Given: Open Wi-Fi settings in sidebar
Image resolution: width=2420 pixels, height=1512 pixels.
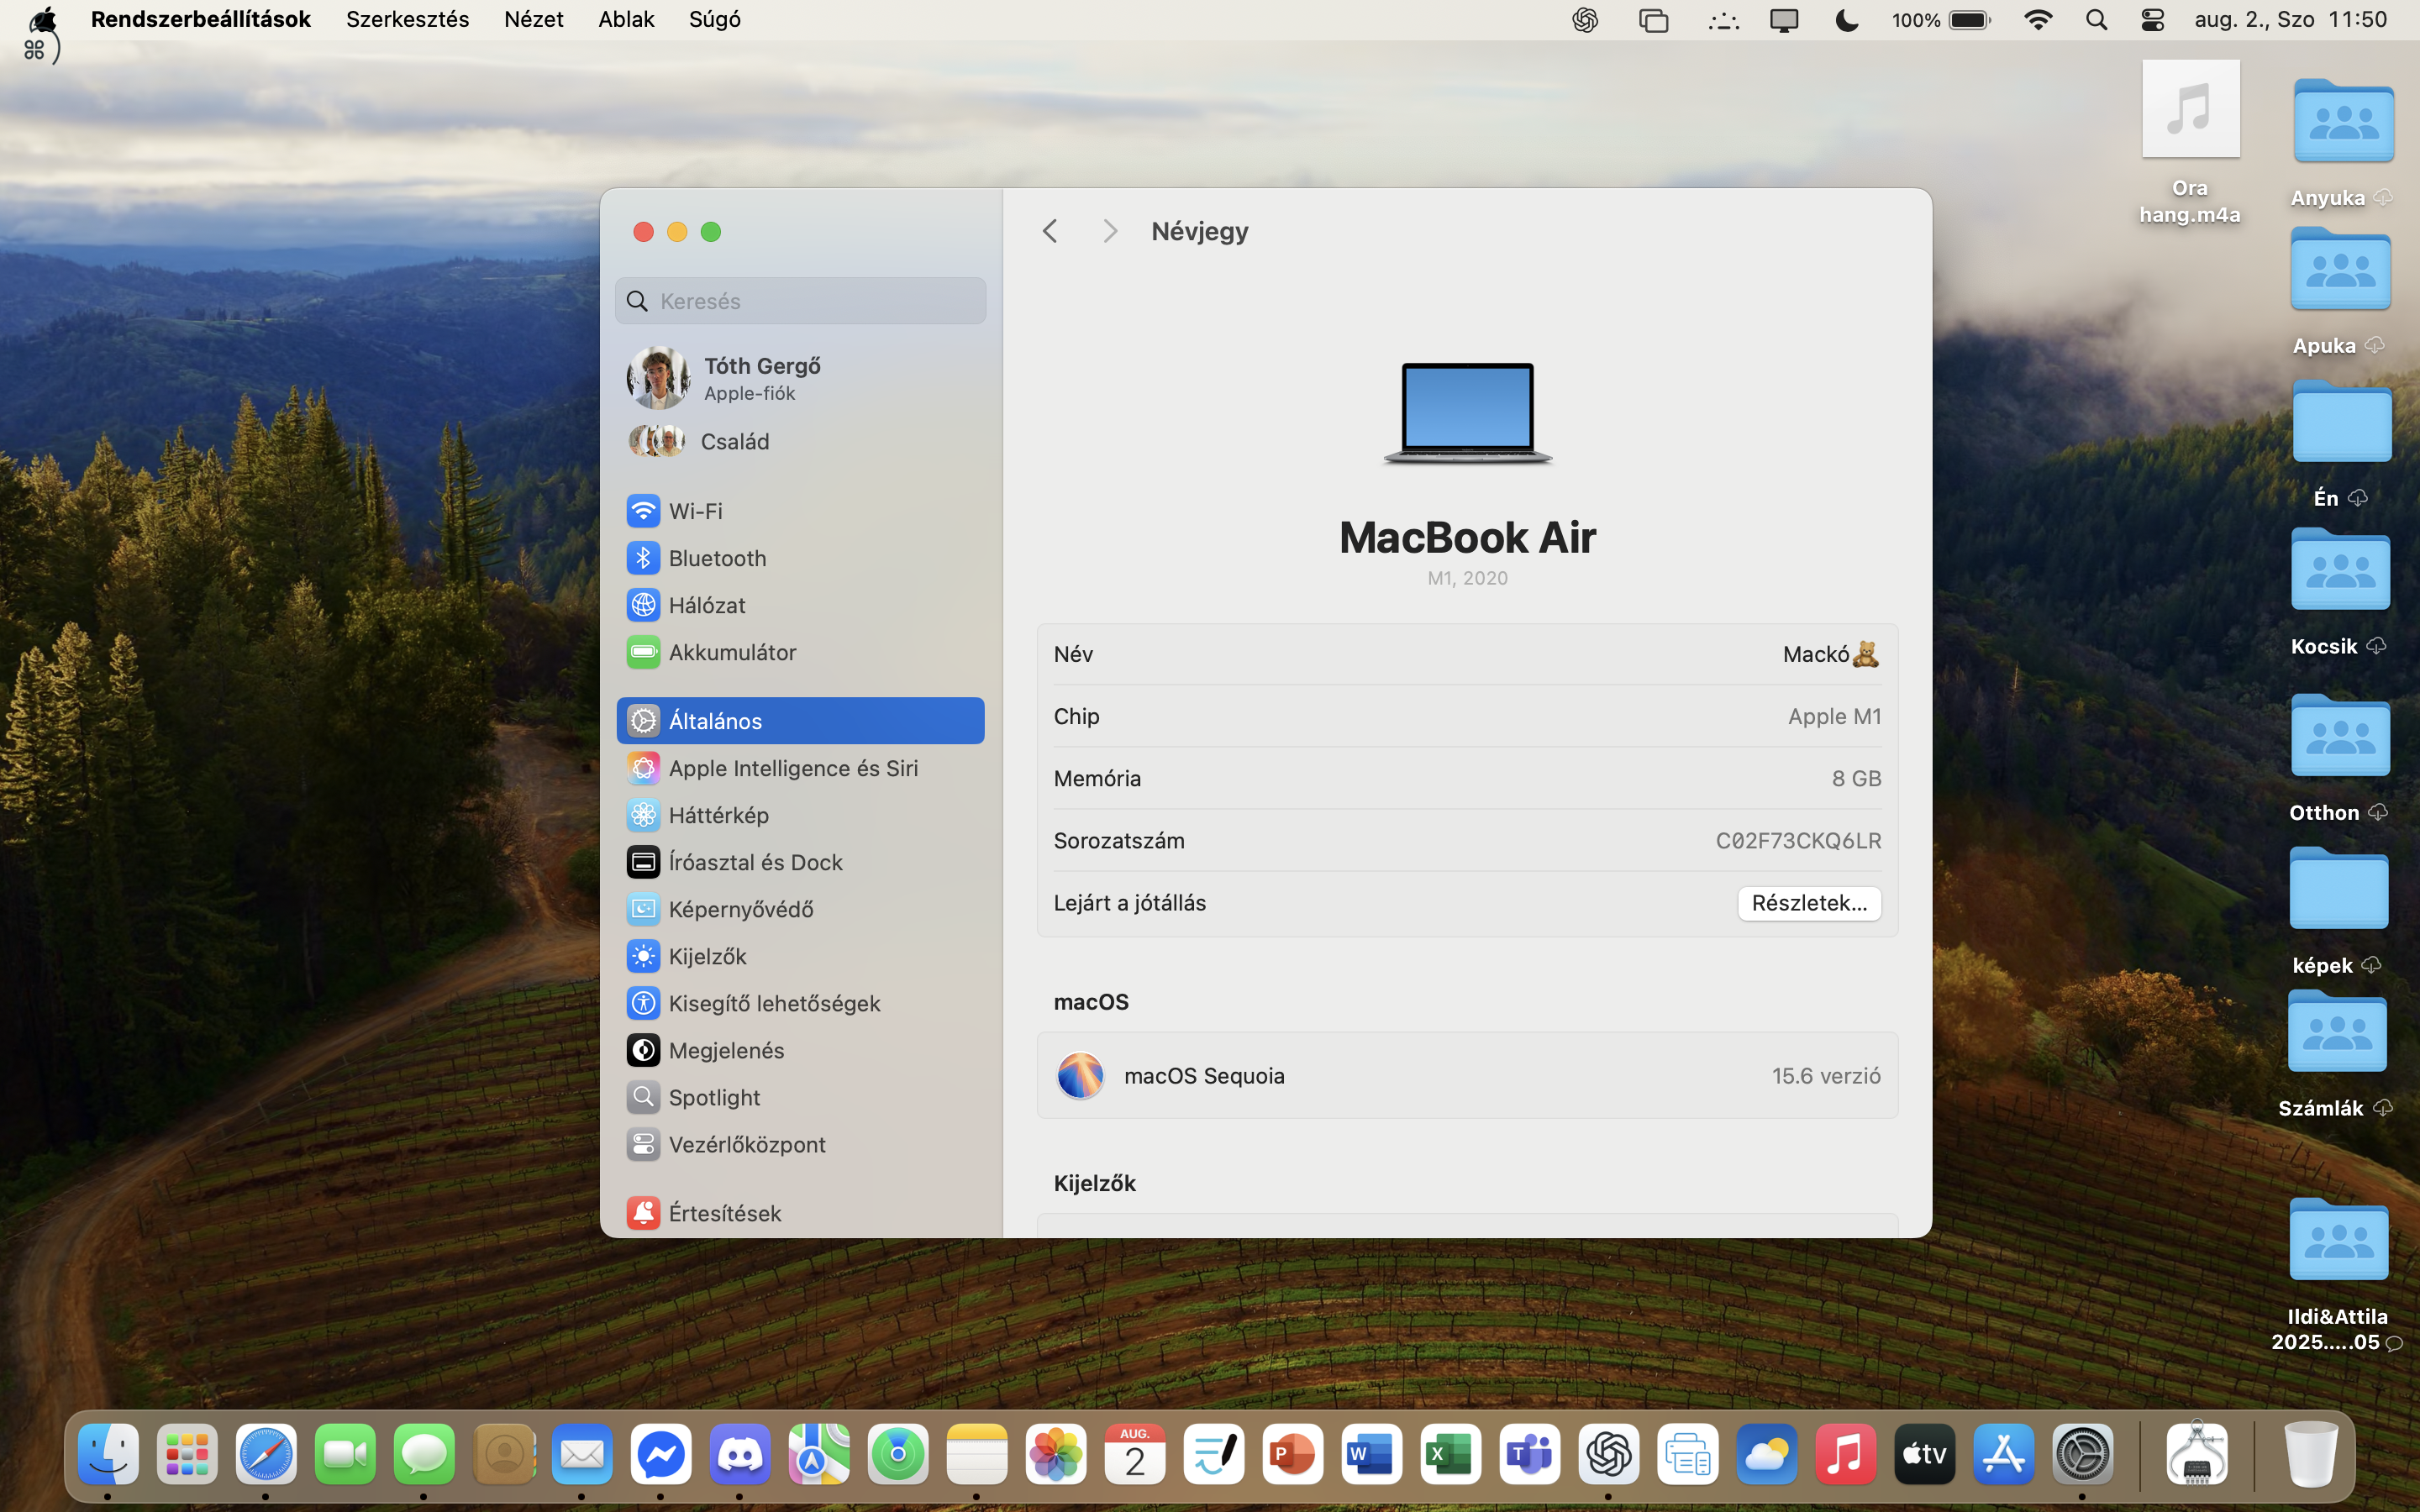Looking at the screenshot, I should coord(800,511).
